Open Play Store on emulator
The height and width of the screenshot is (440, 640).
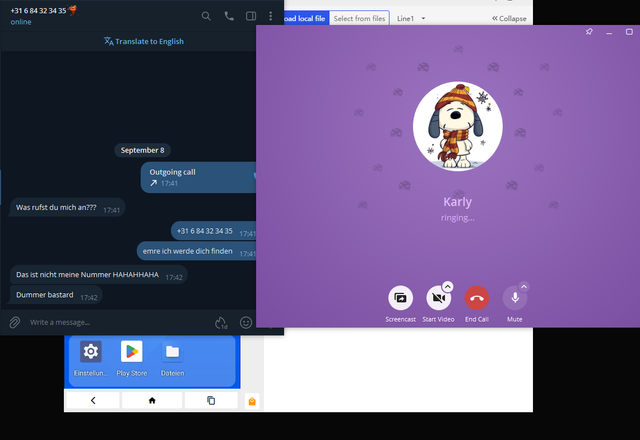[131, 358]
